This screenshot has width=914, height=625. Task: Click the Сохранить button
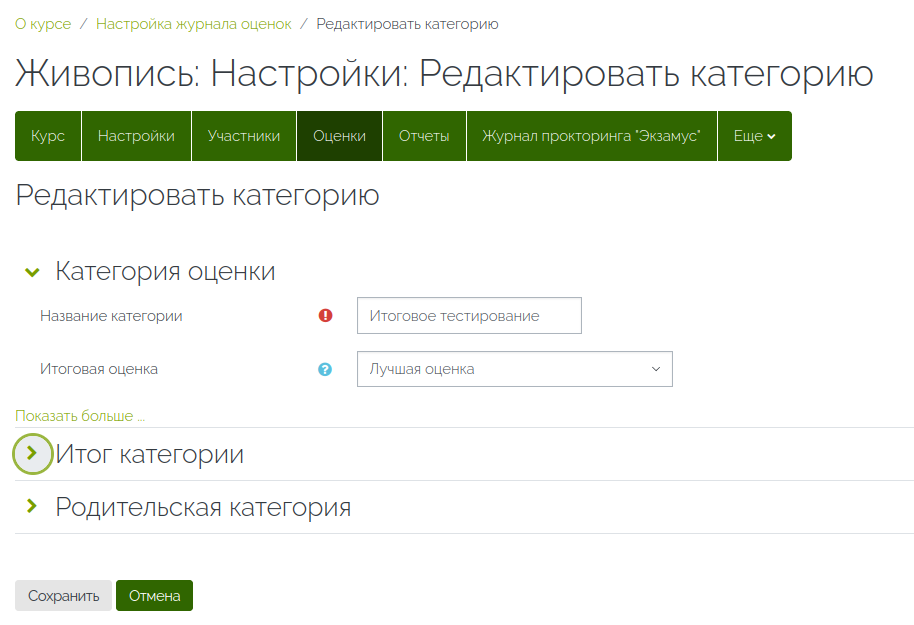(x=64, y=595)
